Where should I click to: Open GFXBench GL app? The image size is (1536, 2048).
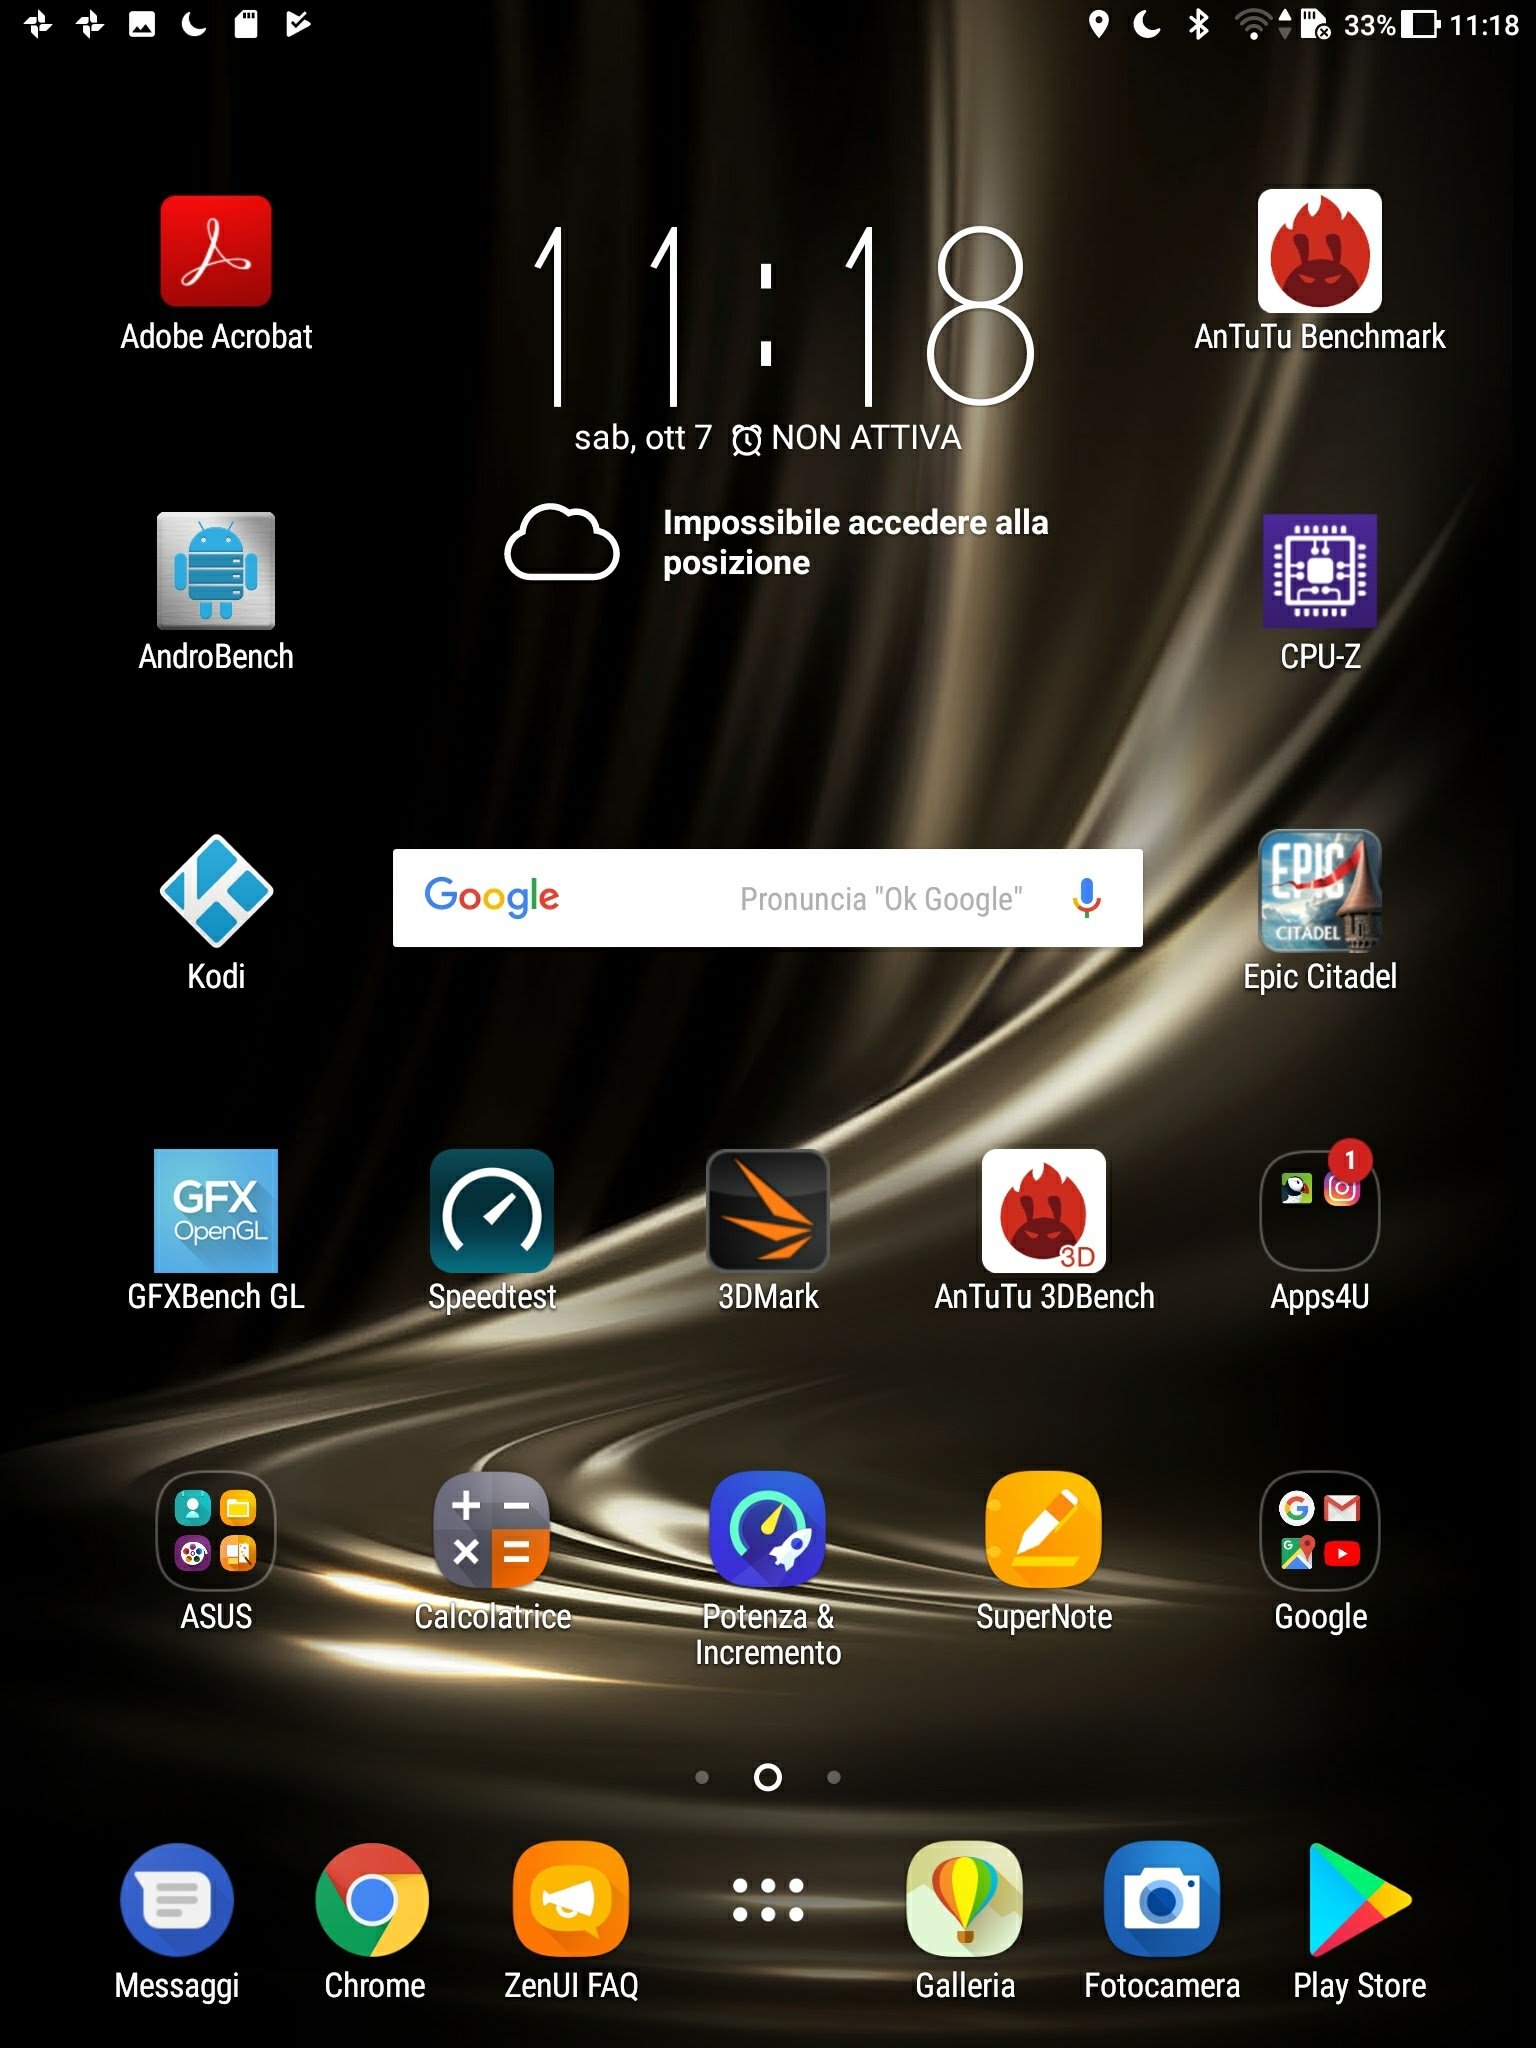coord(216,1210)
